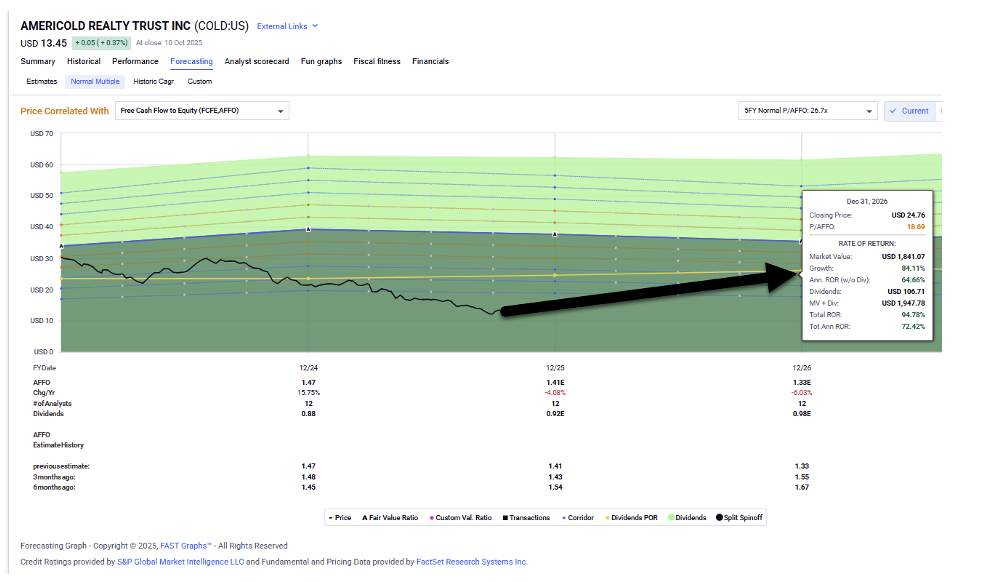Screen dimensions: 1003x582
Task: Click the Custom forecasting option
Action: [x=199, y=81]
